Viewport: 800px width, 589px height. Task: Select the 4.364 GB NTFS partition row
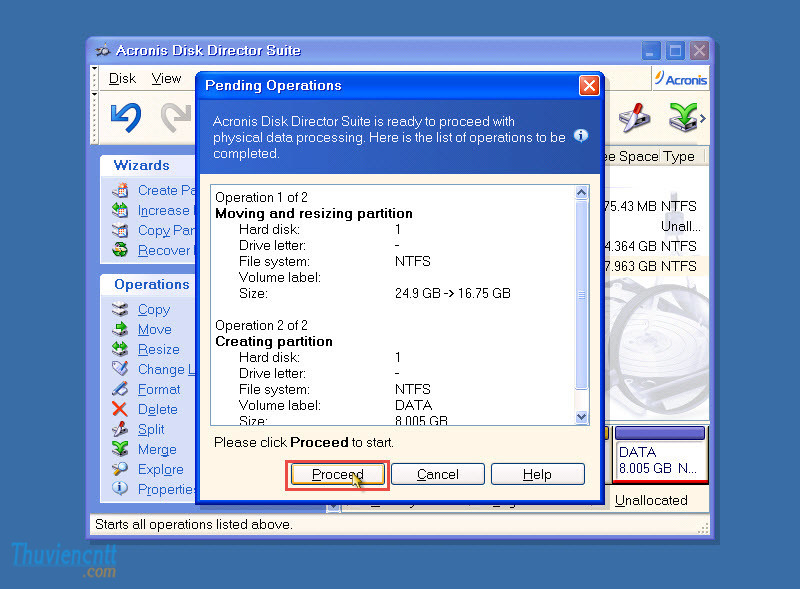click(655, 246)
